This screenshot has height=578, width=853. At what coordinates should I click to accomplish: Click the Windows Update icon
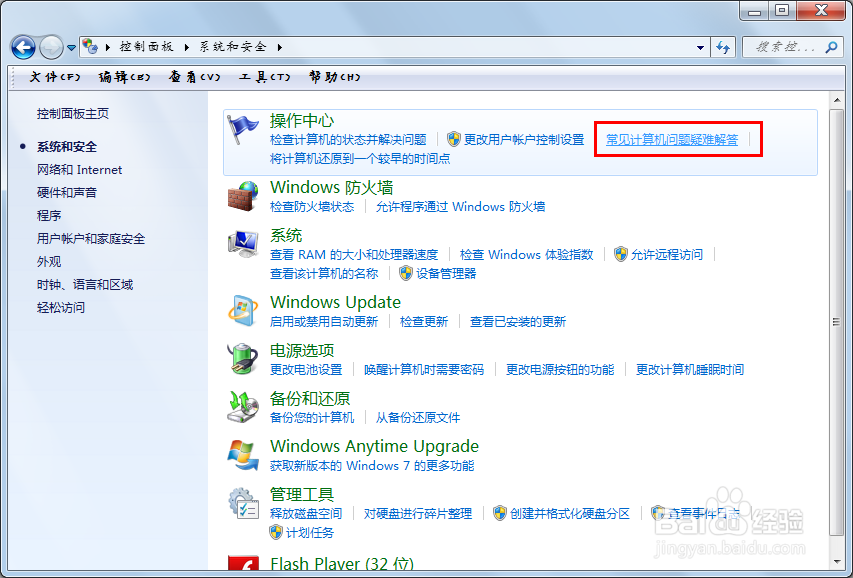point(243,311)
